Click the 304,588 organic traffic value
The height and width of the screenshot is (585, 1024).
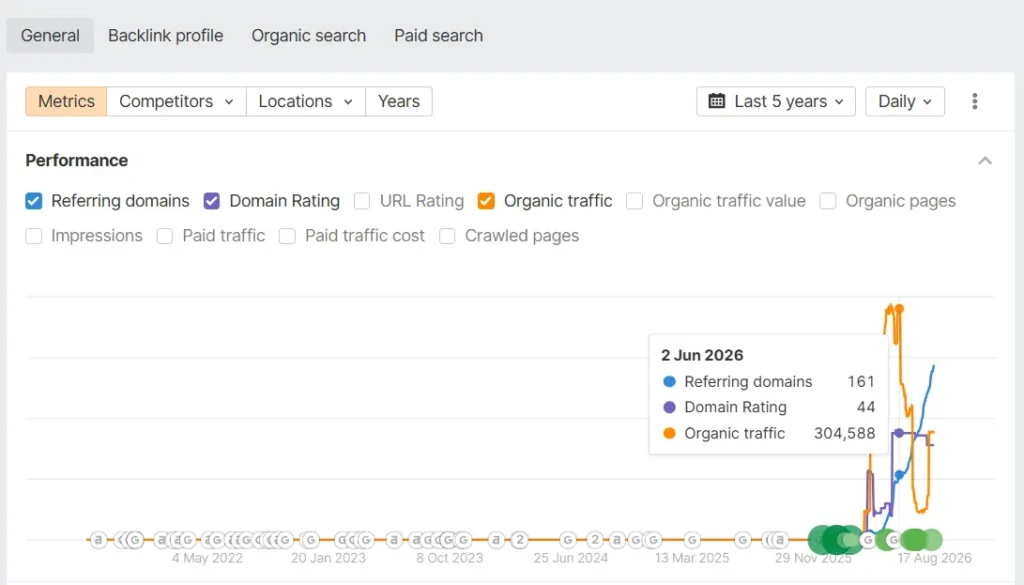[844, 434]
